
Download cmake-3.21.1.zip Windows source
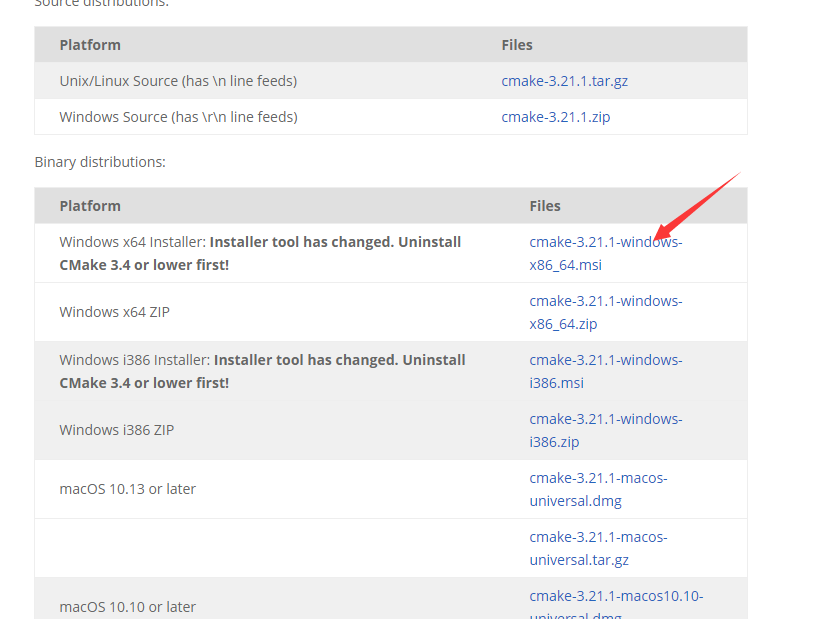click(x=555, y=117)
